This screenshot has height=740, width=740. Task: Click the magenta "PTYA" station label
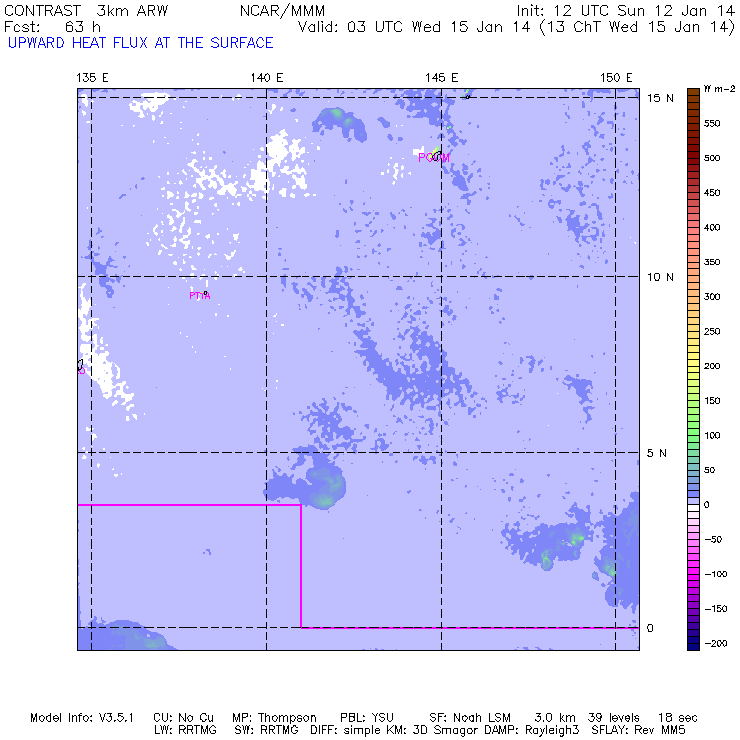(199, 296)
